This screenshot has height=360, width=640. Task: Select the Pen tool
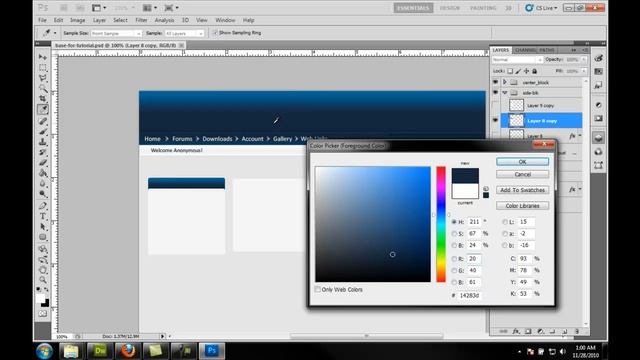[43, 206]
